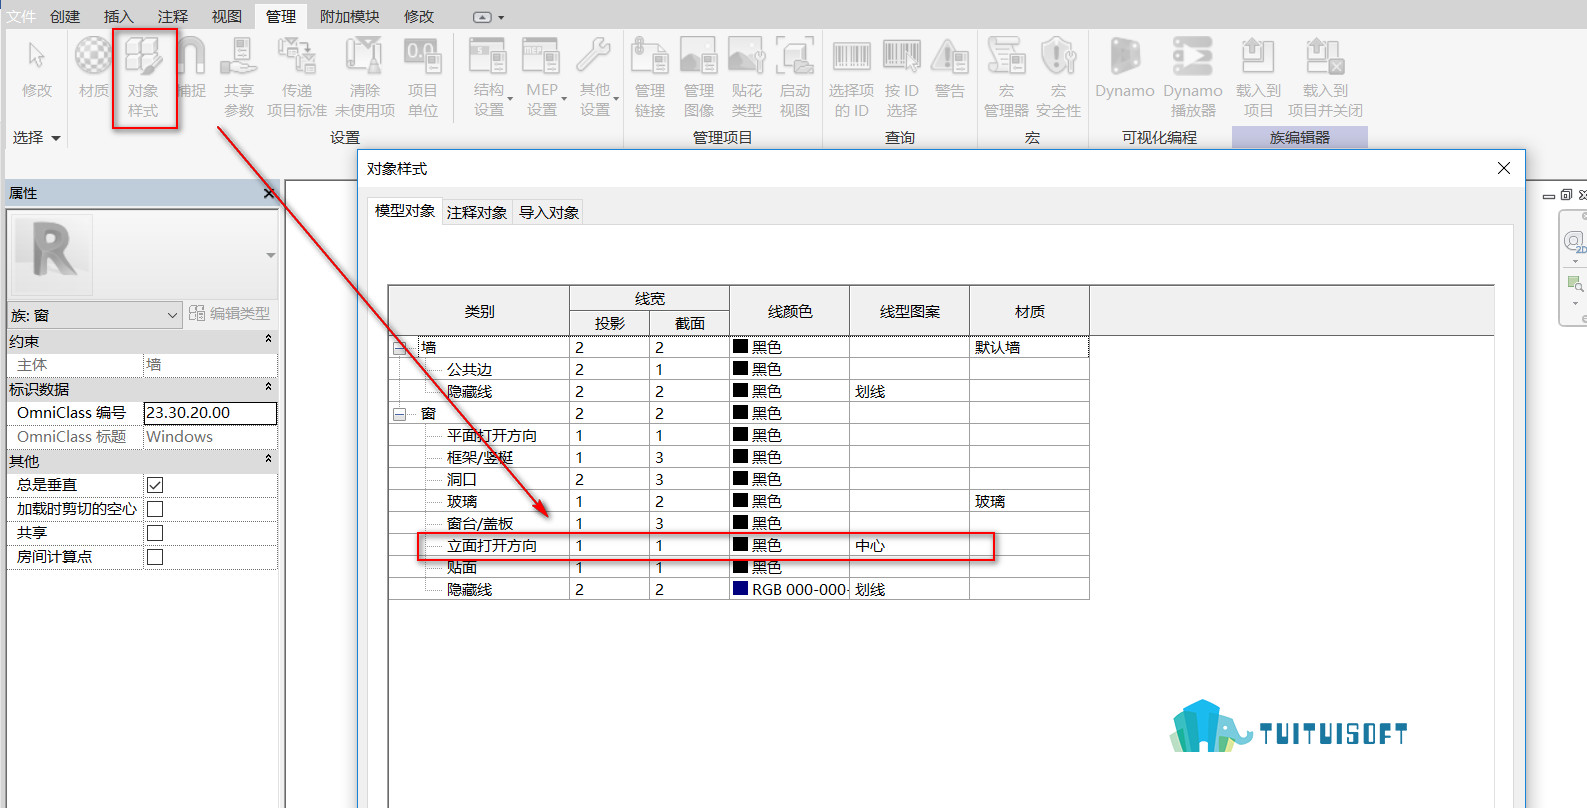Open 项目单位 (Project Units)

click(x=423, y=78)
